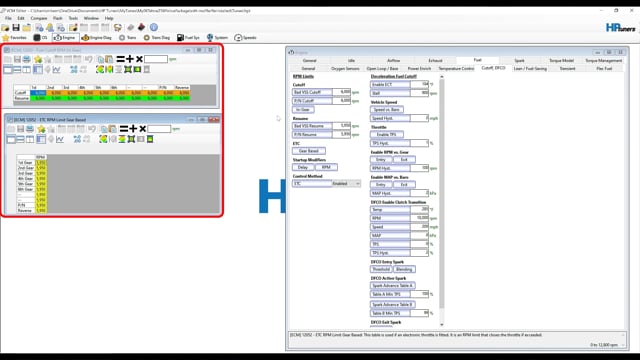This screenshot has width=640, height=360.
Task: Switch to the Idle tab
Action: [351, 60]
